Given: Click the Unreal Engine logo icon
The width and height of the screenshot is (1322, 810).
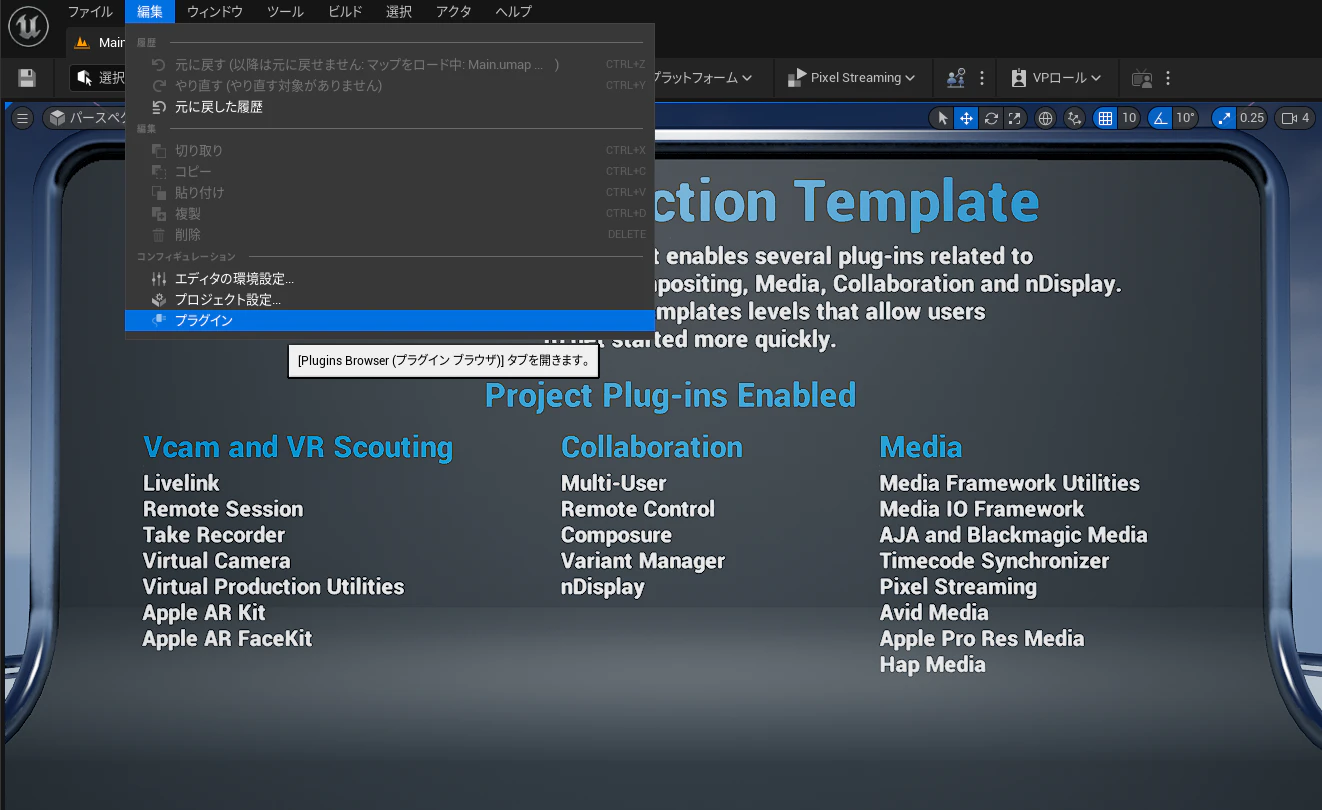Looking at the screenshot, I should pos(28,25).
